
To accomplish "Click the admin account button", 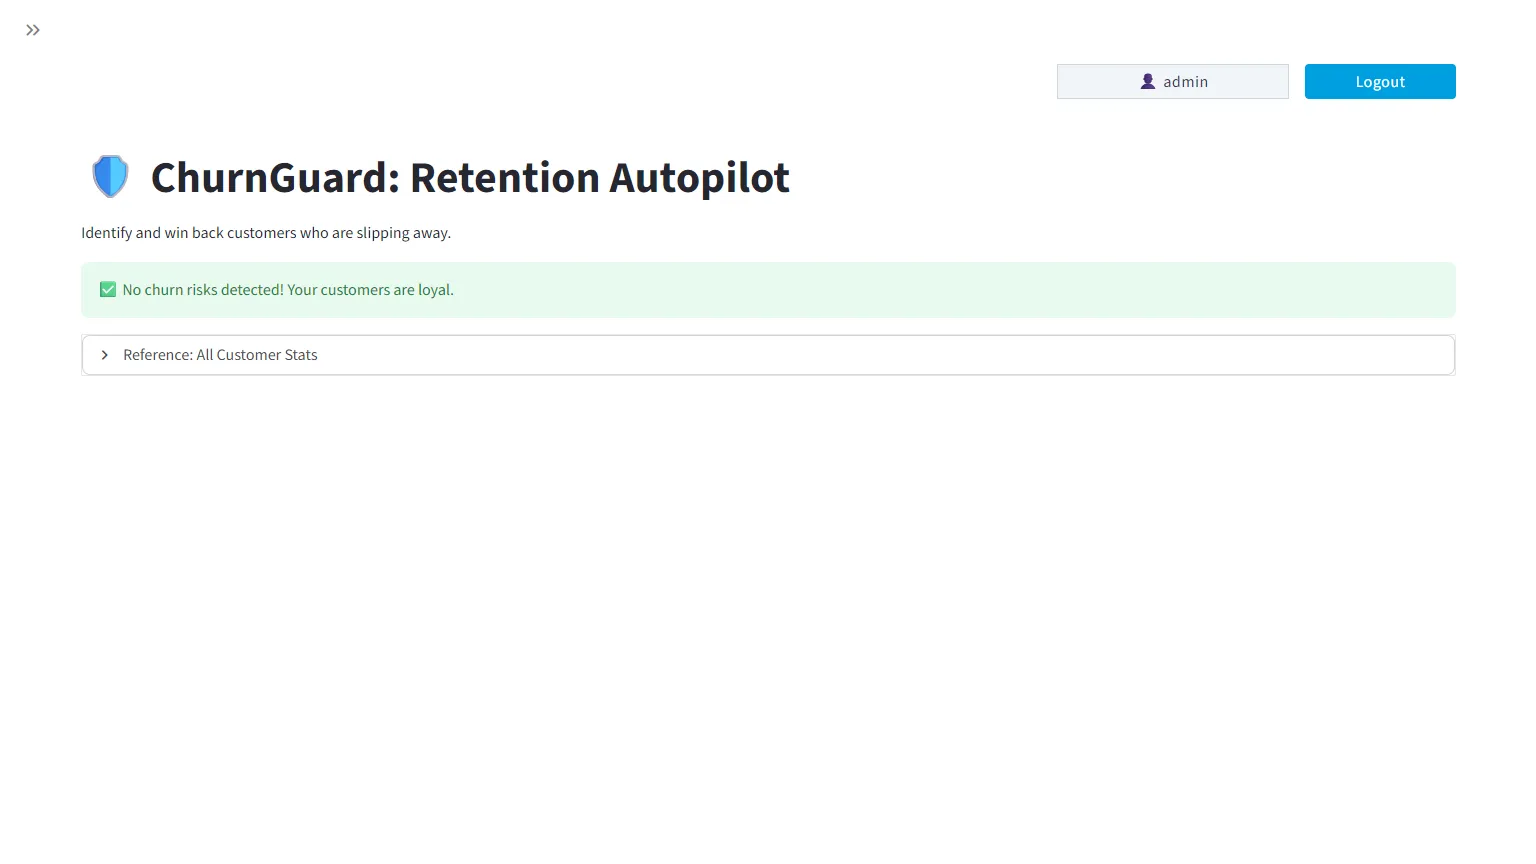I will [1173, 82].
